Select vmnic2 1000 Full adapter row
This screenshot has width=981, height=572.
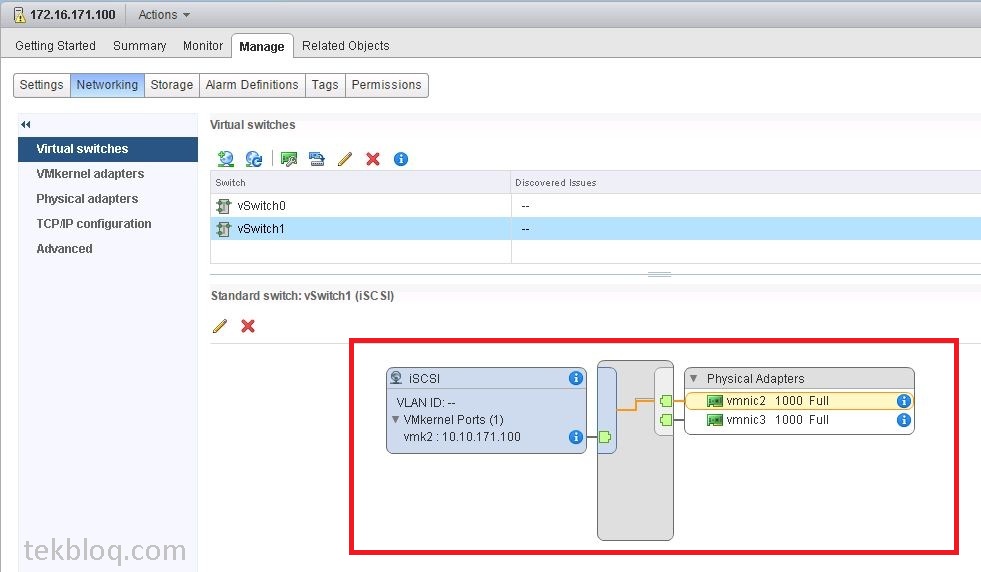click(x=799, y=401)
